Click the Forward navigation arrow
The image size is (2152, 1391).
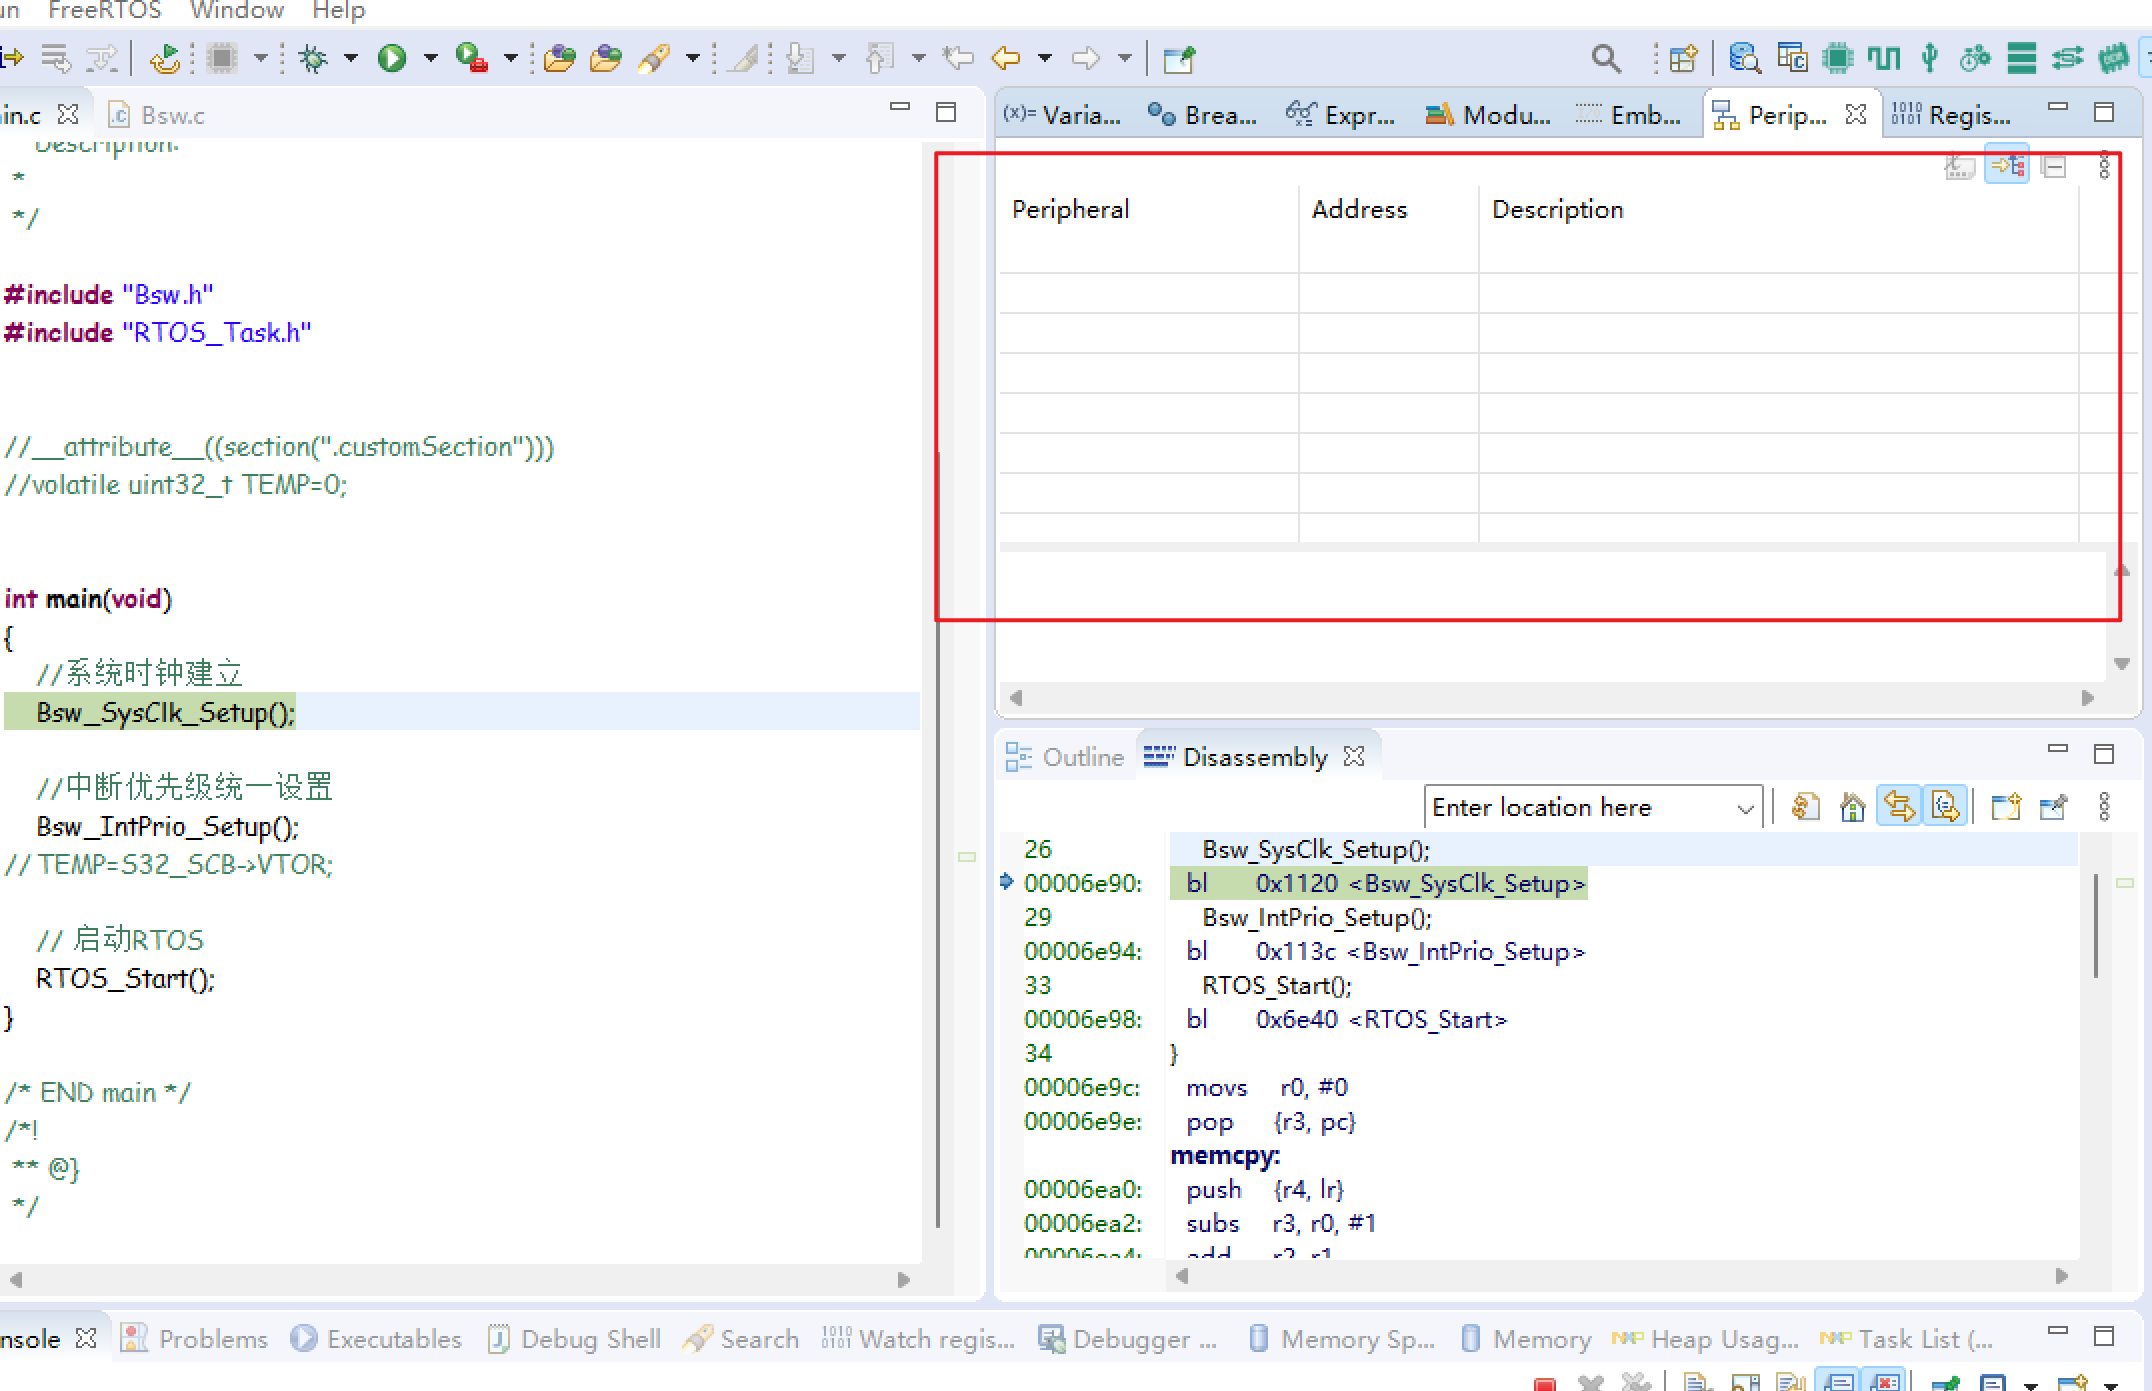(x=1086, y=59)
